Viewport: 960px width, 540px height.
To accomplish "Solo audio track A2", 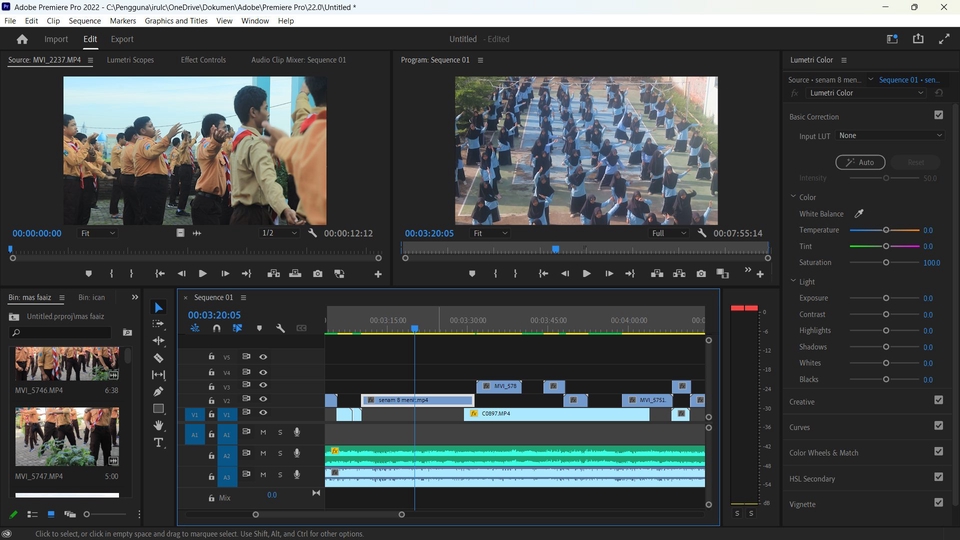I will coord(280,454).
